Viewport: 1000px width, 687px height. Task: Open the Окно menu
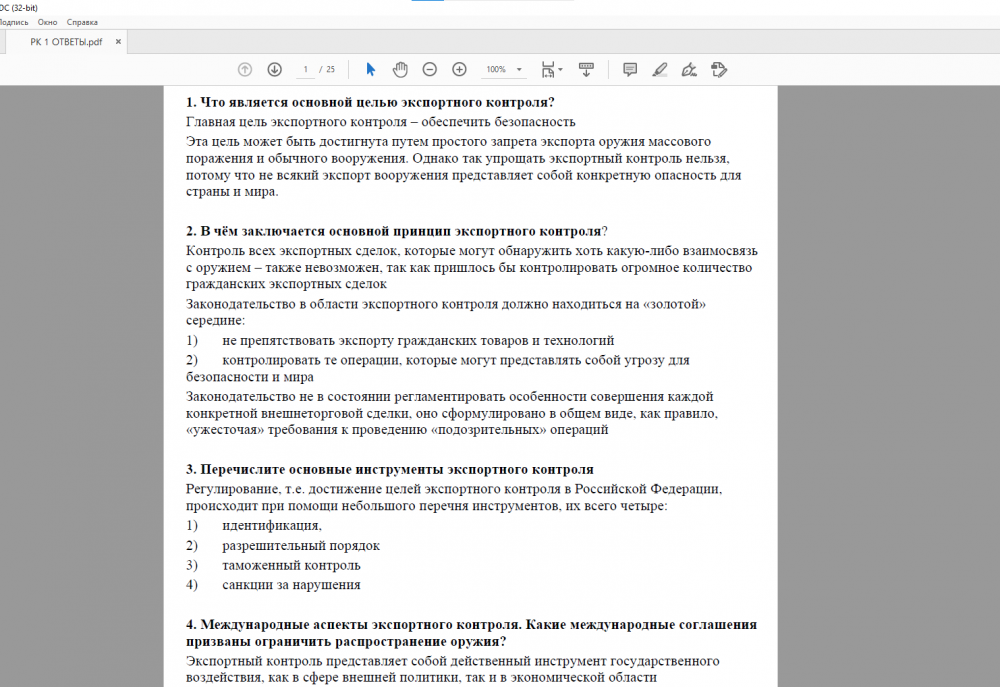[47, 21]
